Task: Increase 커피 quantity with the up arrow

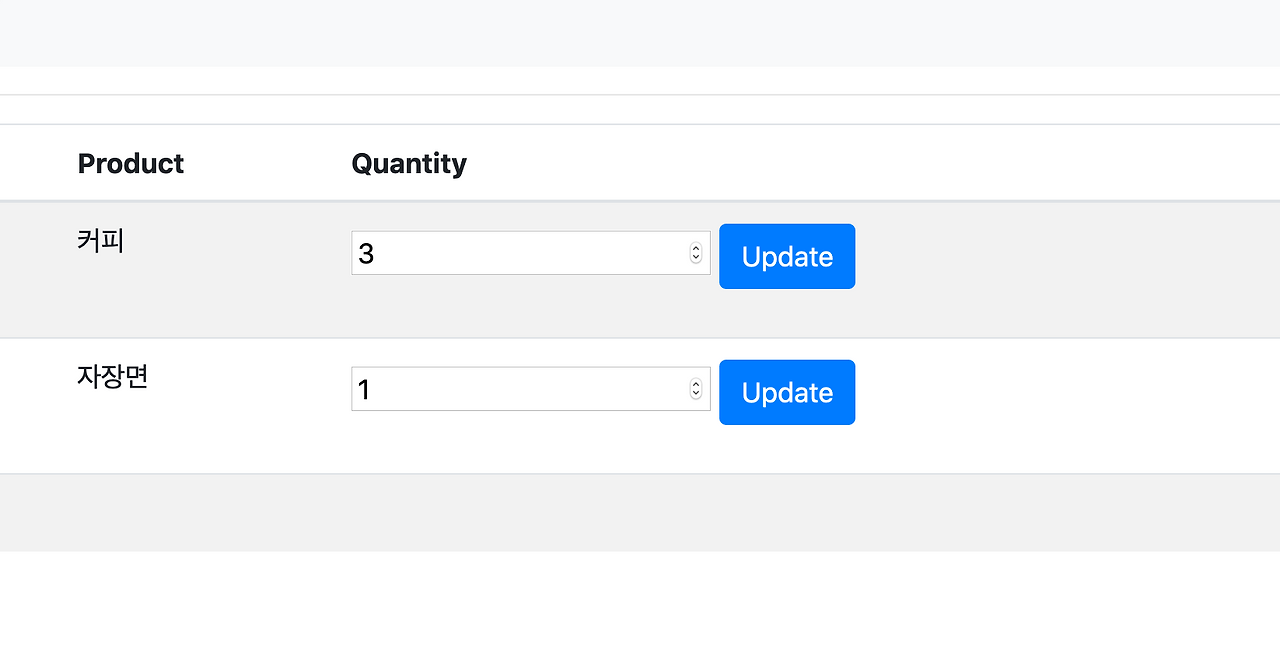Action: 696,248
